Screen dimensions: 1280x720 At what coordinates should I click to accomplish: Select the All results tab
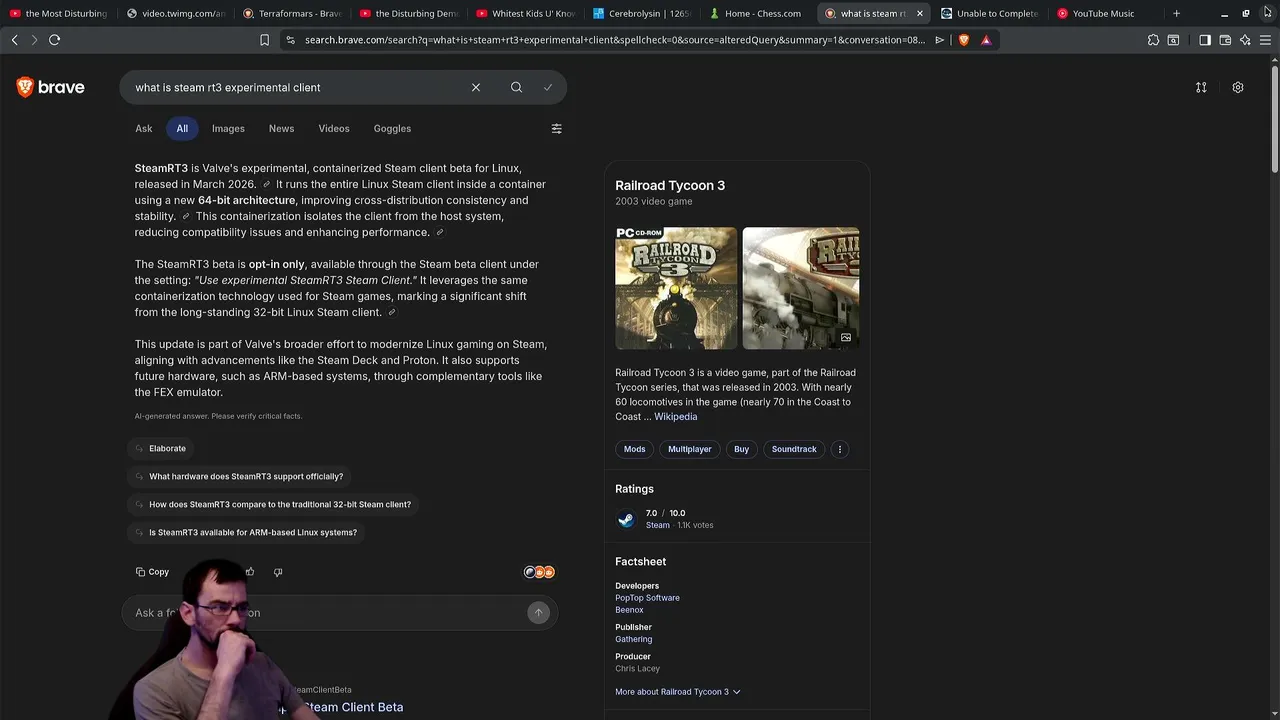[x=182, y=128]
